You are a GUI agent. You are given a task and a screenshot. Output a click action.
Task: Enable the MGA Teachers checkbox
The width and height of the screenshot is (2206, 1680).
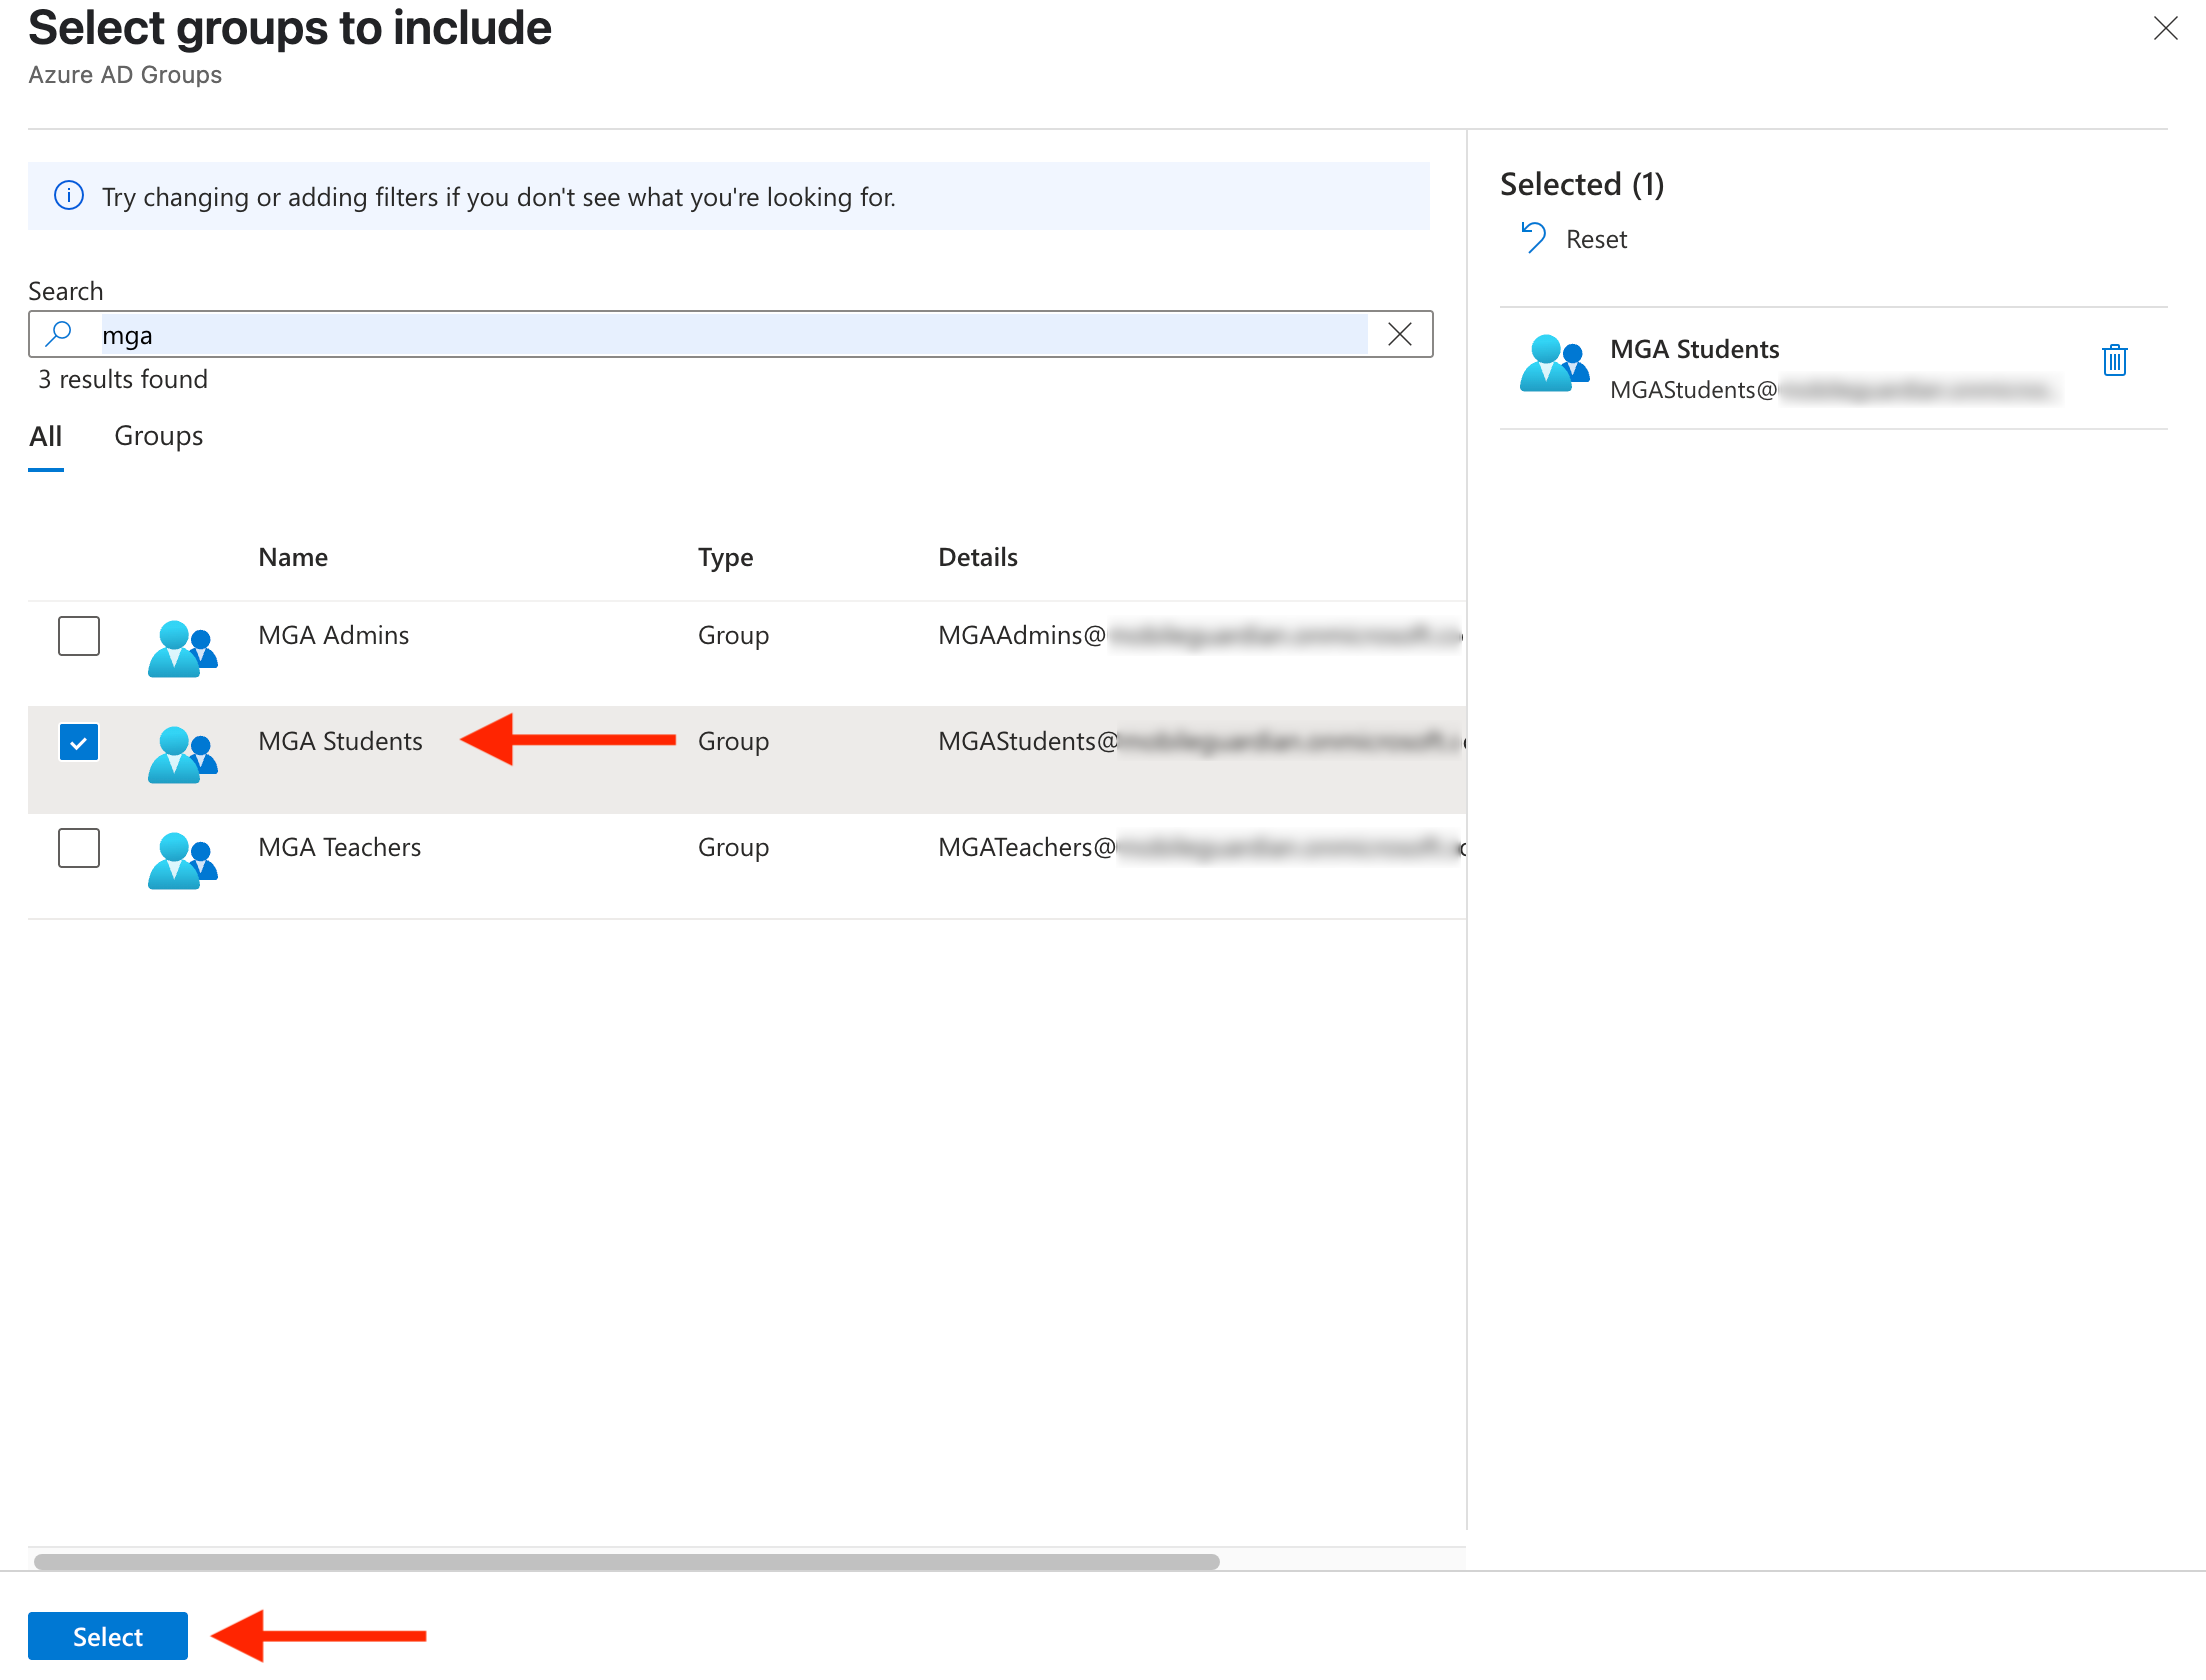click(79, 848)
